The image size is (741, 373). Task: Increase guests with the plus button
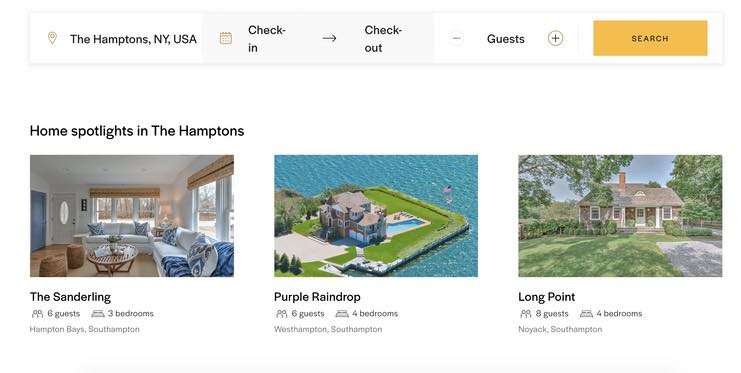(555, 38)
